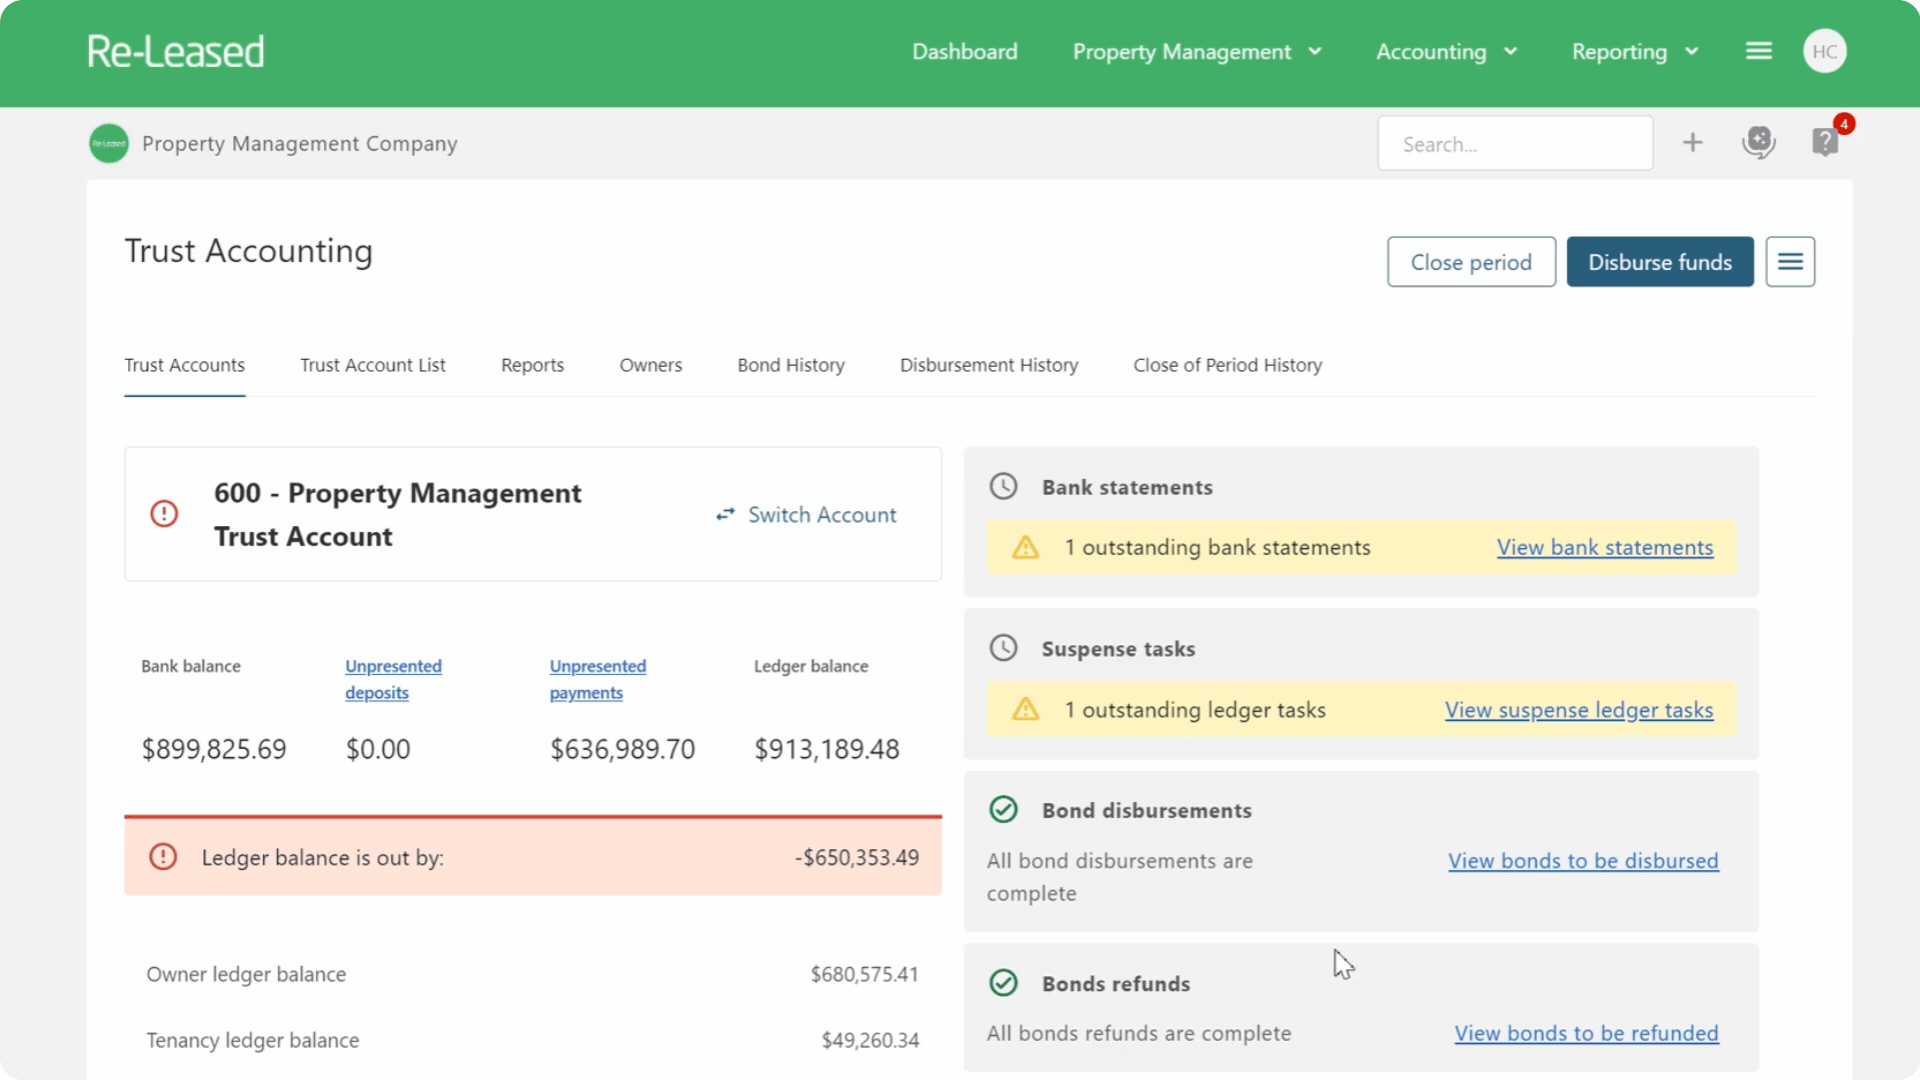Switch to Bond History tab
This screenshot has height=1080, width=1920.
(791, 365)
